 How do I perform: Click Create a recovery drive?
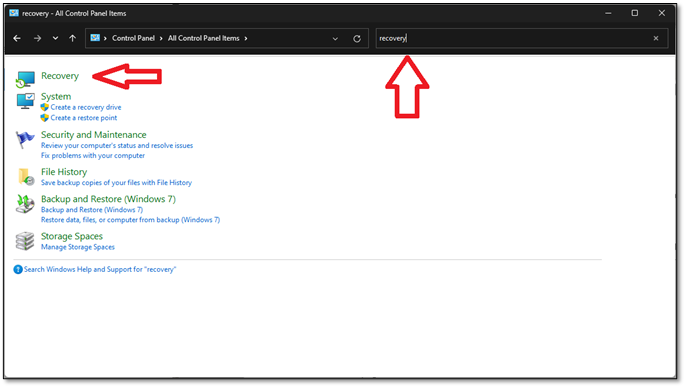pos(86,107)
